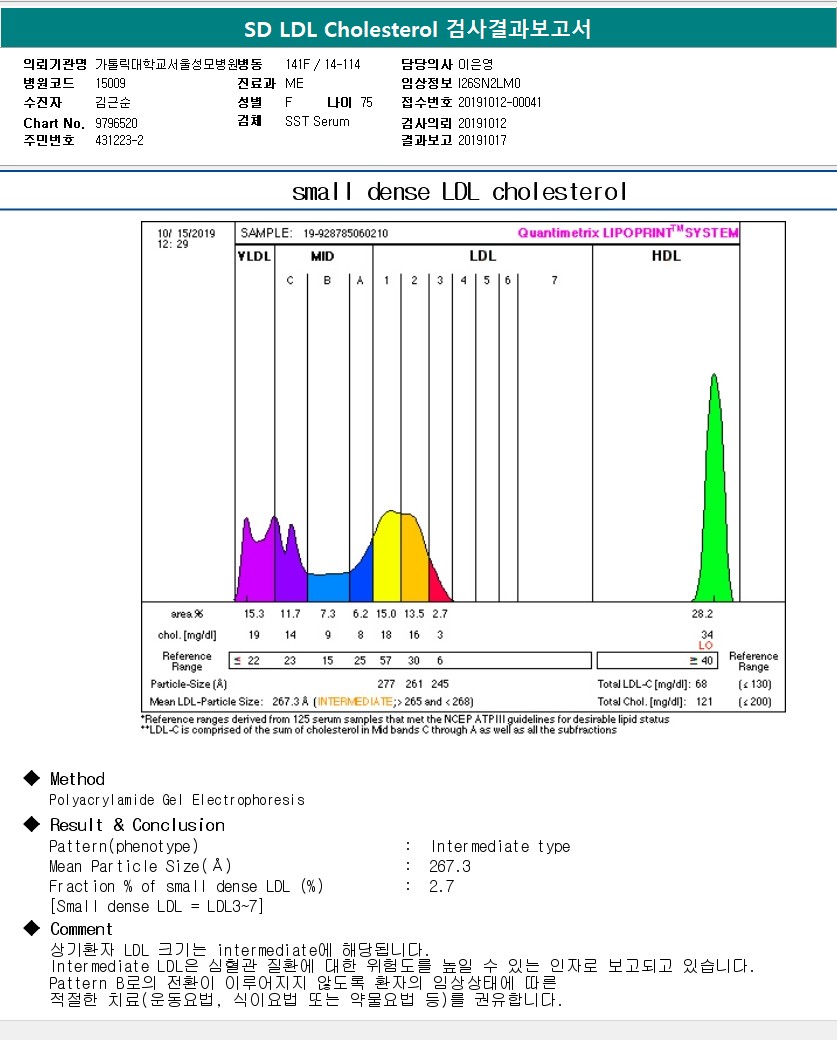
Task: Click the Total Chol. value 121
Action: (704, 702)
